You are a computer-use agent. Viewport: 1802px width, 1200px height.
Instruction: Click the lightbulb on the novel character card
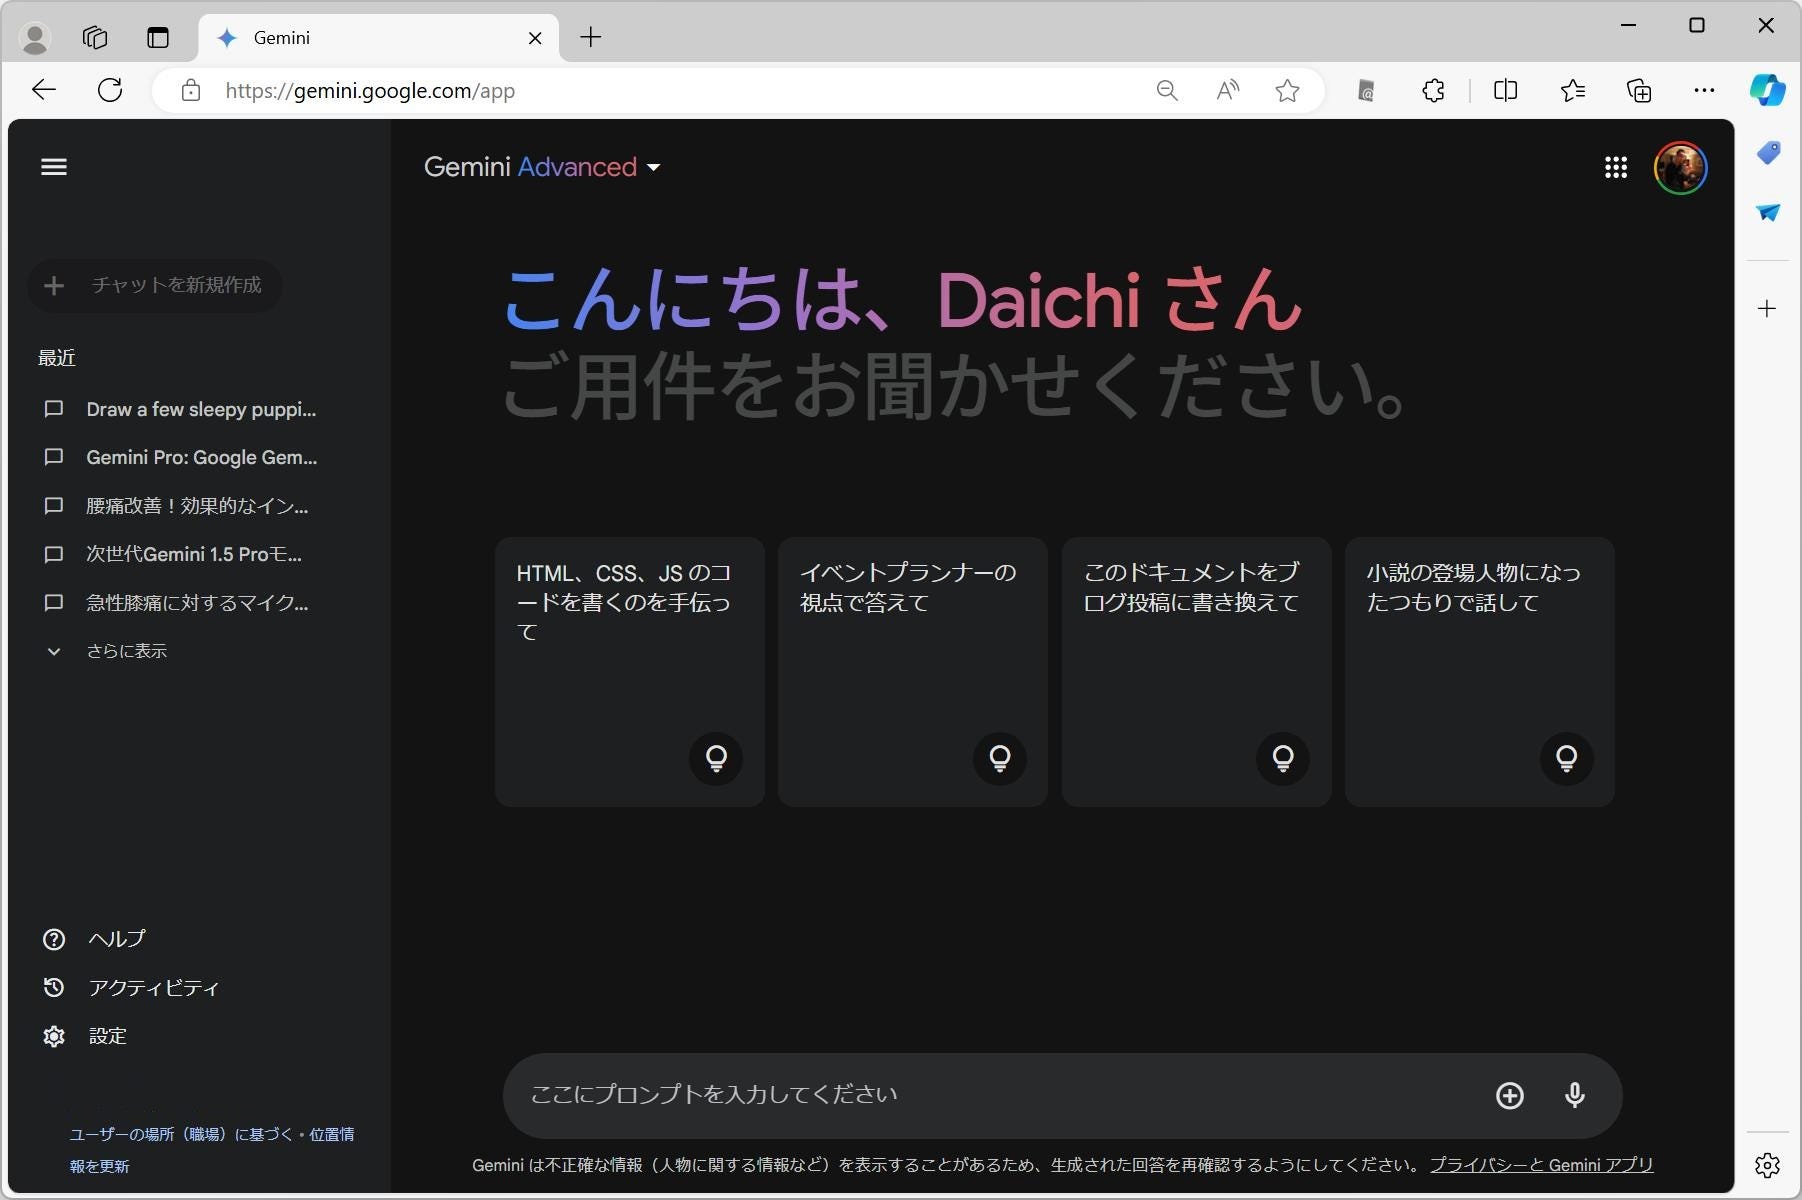[1567, 758]
